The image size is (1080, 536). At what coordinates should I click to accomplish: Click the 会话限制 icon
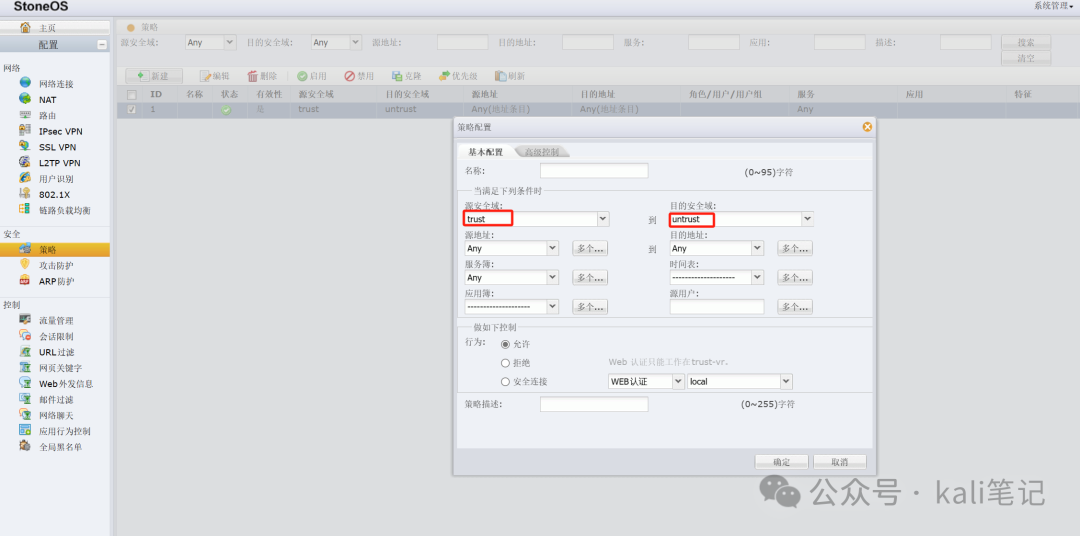[25, 336]
